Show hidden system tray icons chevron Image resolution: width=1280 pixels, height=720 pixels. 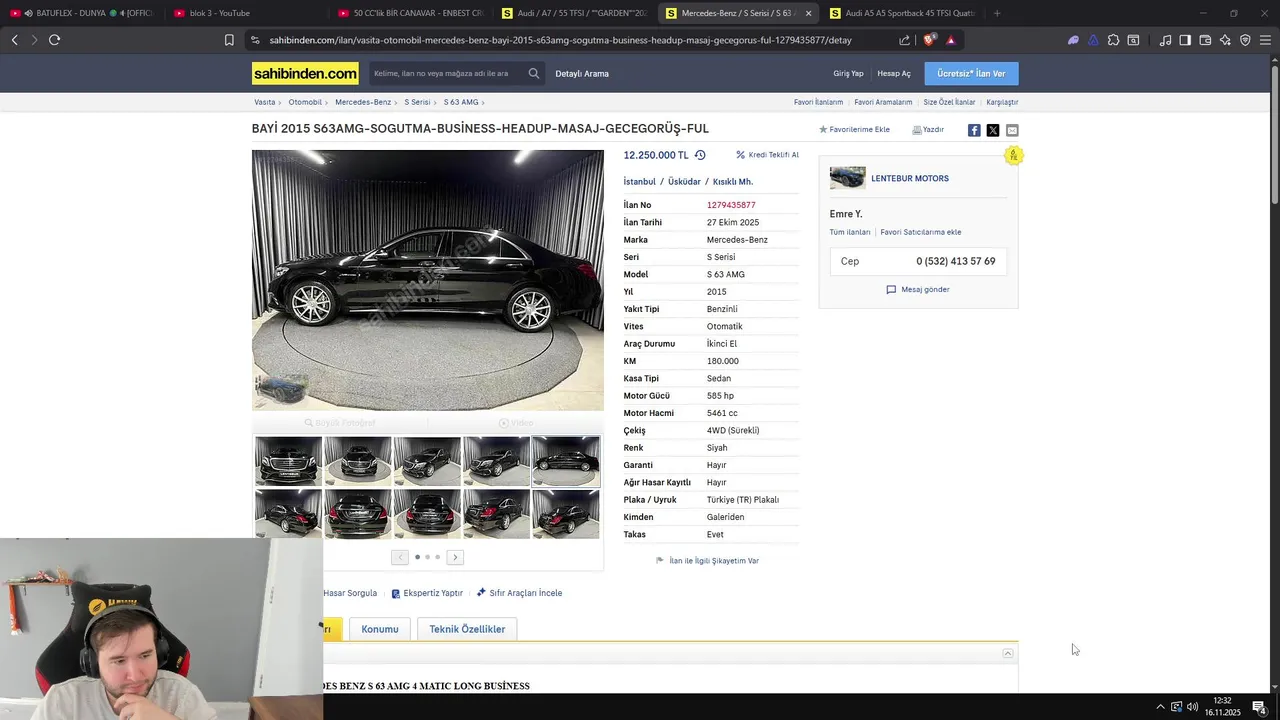pos(1160,707)
